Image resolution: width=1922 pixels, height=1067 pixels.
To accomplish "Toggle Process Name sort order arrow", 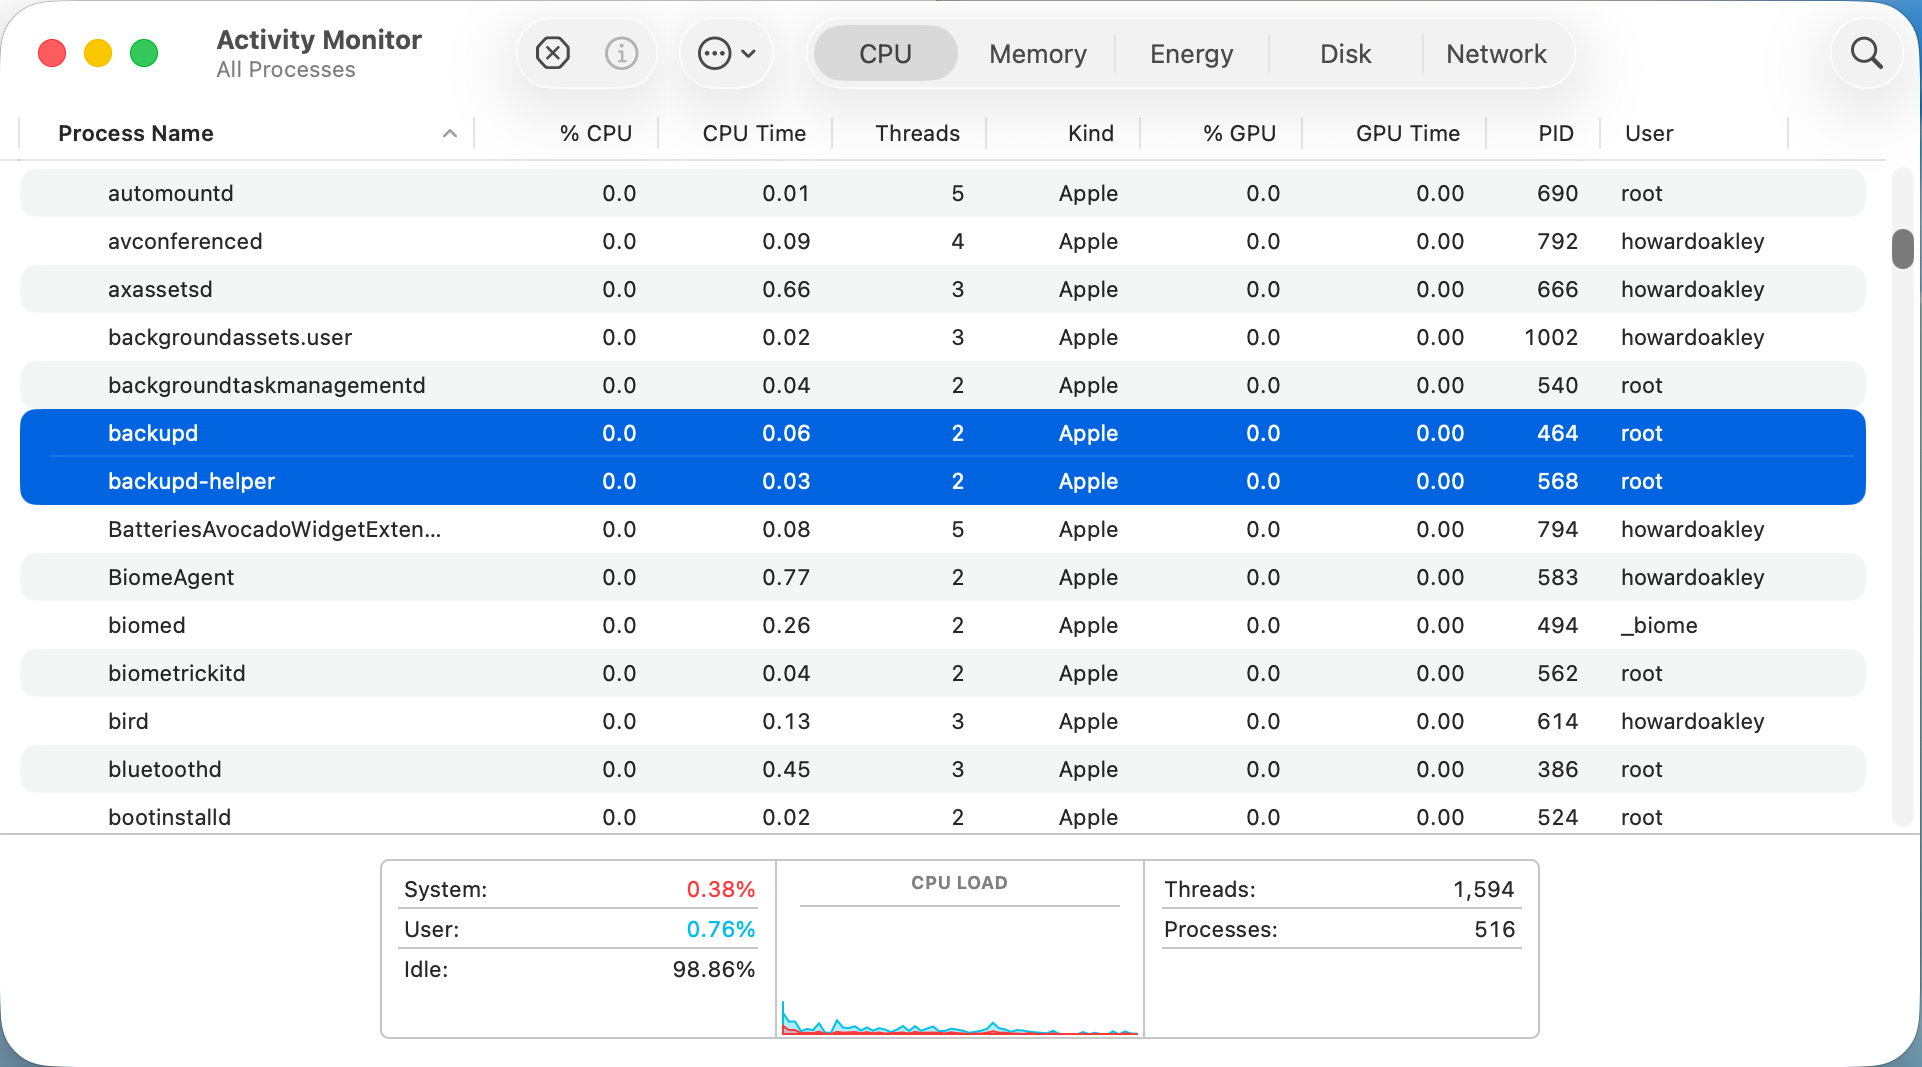I will (449, 132).
